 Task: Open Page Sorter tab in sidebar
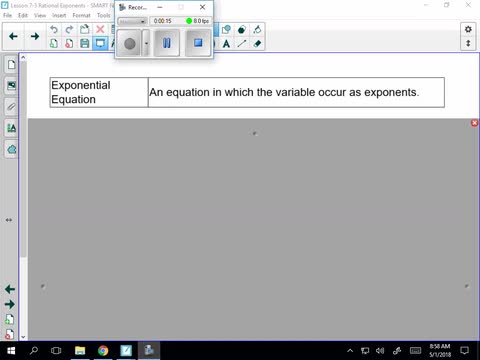coord(11,64)
